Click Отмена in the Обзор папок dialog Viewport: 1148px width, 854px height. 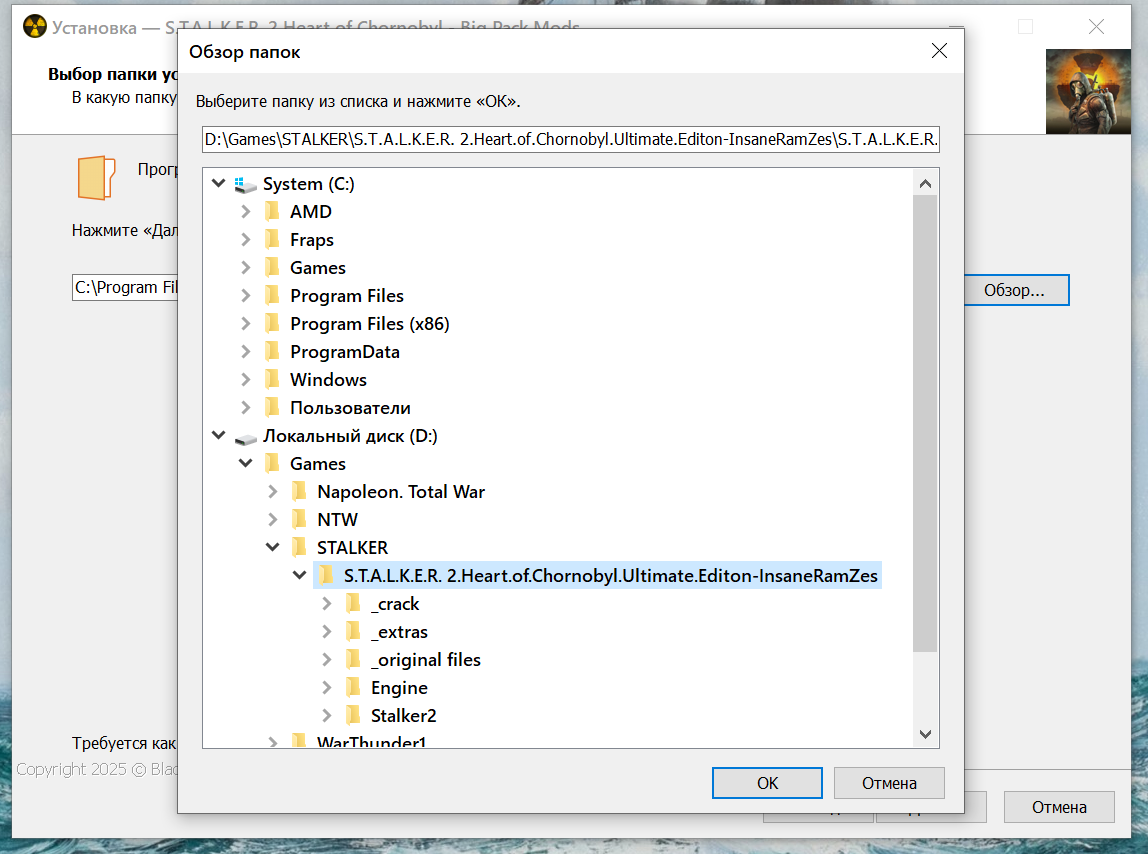click(889, 783)
